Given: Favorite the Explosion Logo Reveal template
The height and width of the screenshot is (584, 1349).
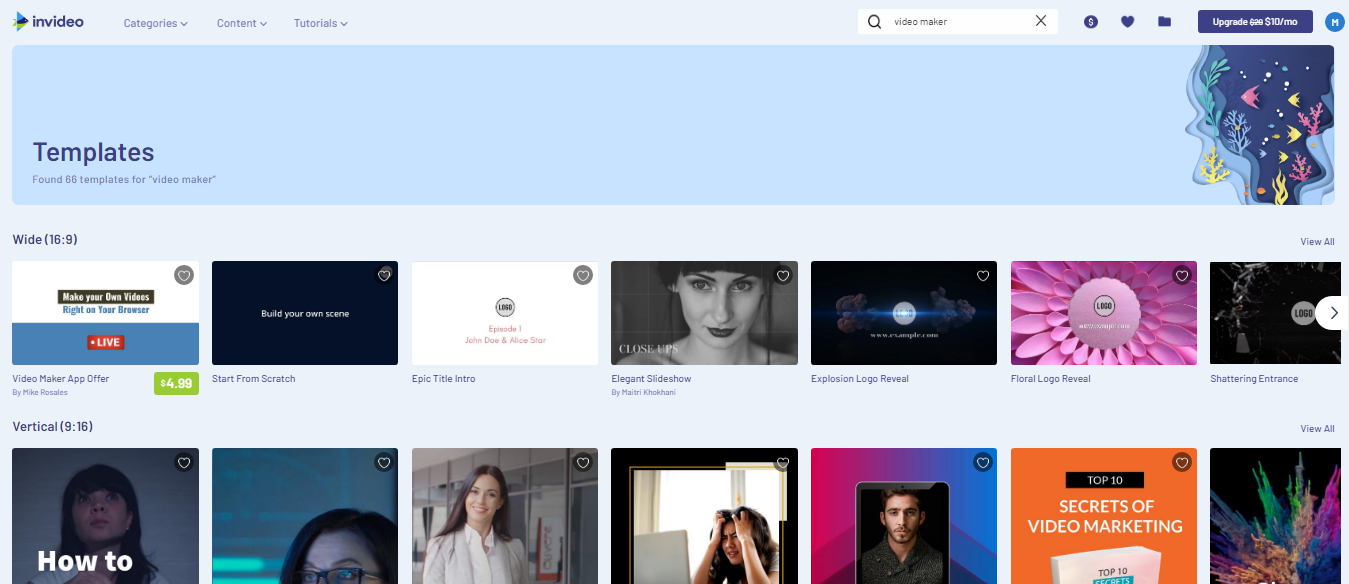Looking at the screenshot, I should (x=982, y=275).
